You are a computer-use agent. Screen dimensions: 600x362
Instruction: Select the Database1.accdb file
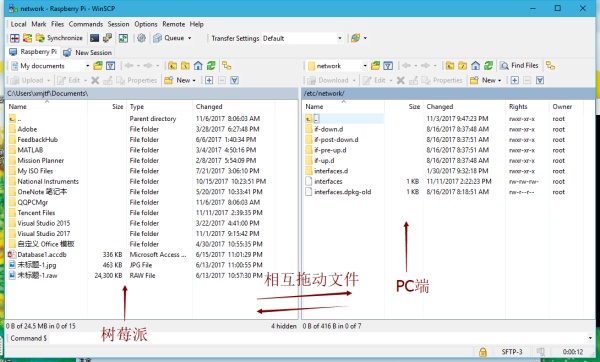(42, 254)
